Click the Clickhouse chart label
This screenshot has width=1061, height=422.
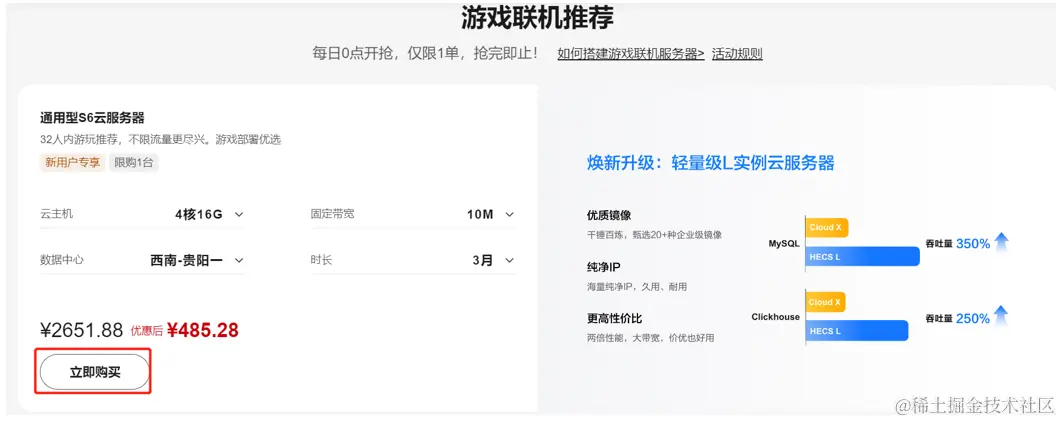point(775,316)
